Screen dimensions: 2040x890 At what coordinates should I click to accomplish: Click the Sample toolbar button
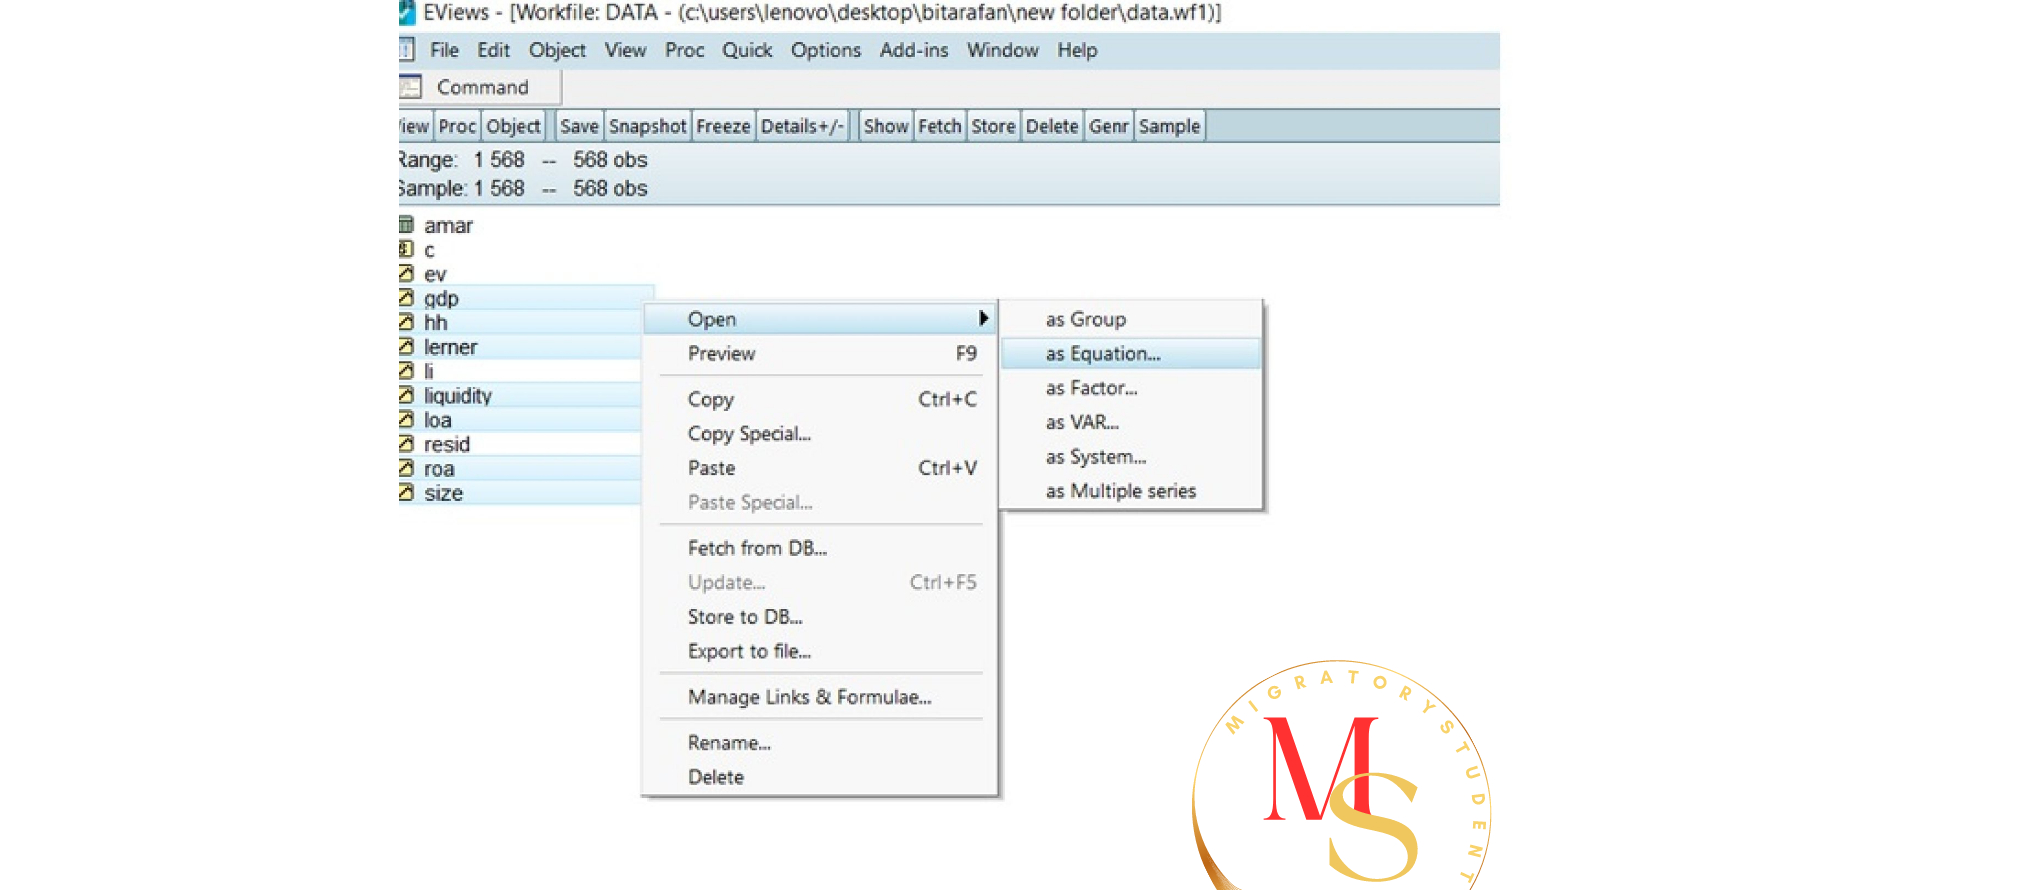(x=1169, y=126)
